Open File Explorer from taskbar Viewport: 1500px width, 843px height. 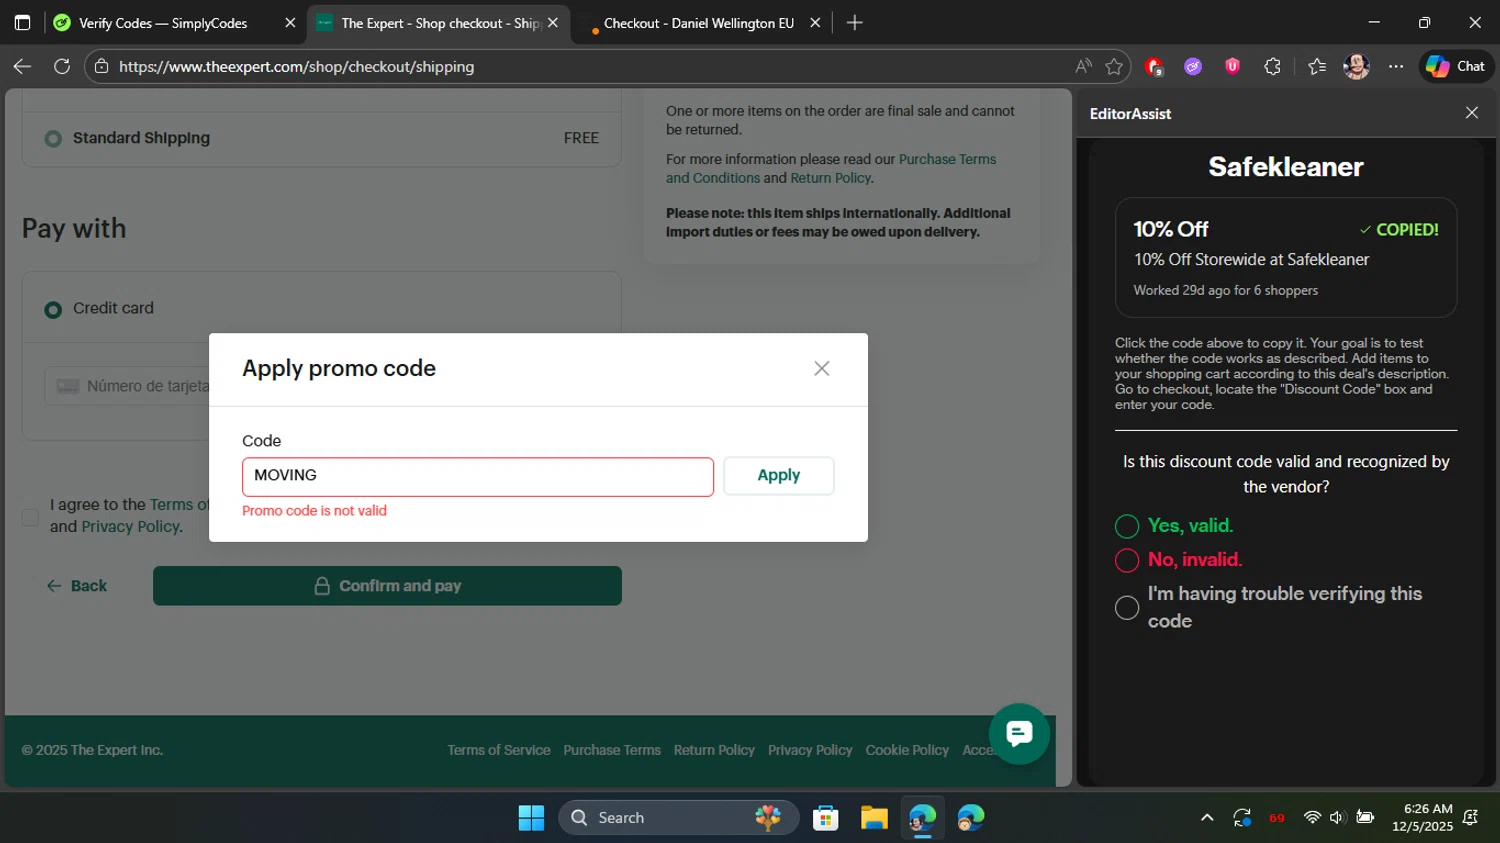(874, 818)
